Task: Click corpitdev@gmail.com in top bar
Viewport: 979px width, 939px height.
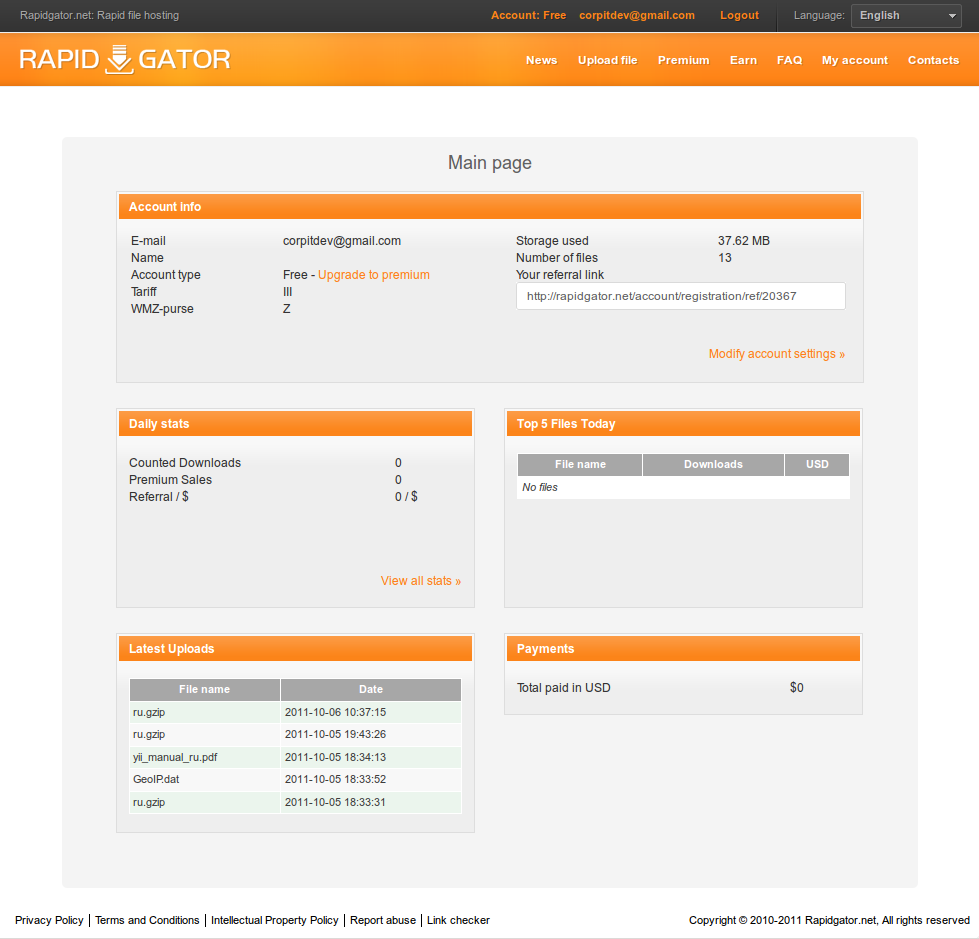Action: [637, 15]
